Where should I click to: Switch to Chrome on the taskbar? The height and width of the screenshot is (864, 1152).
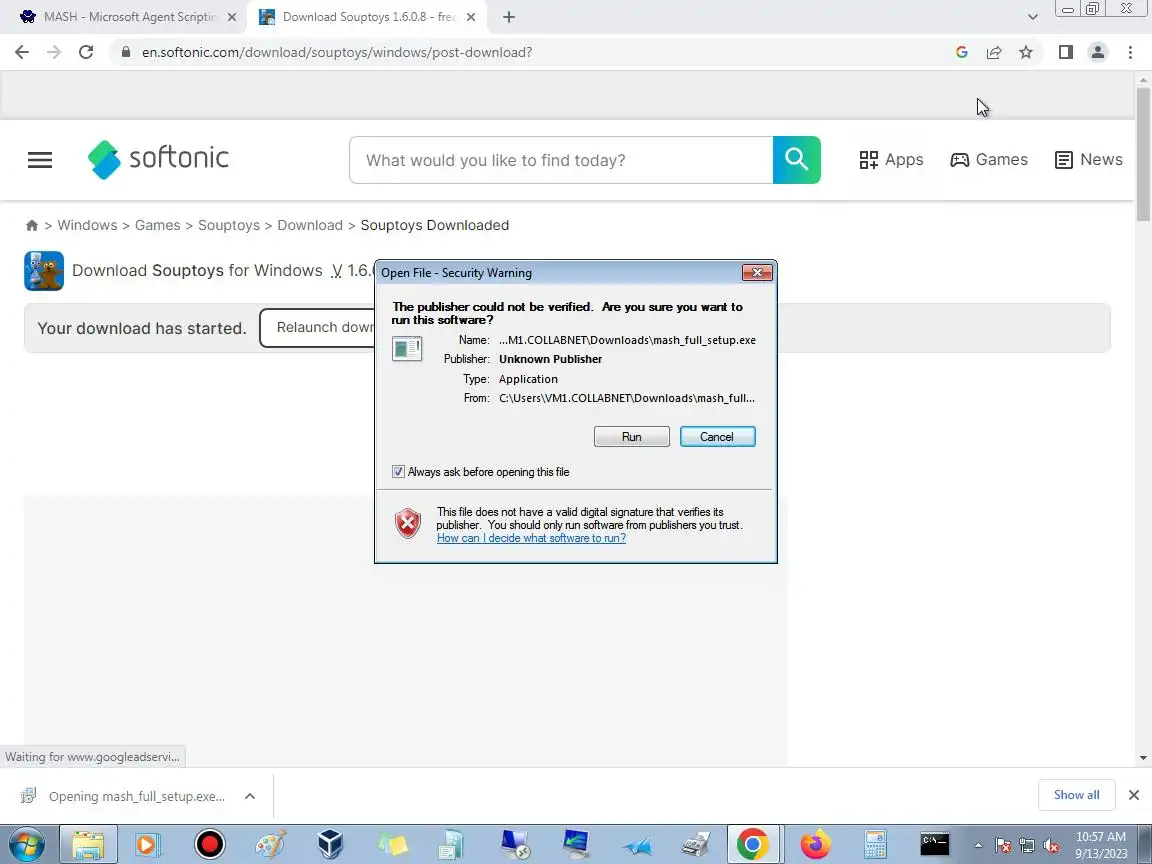[752, 845]
